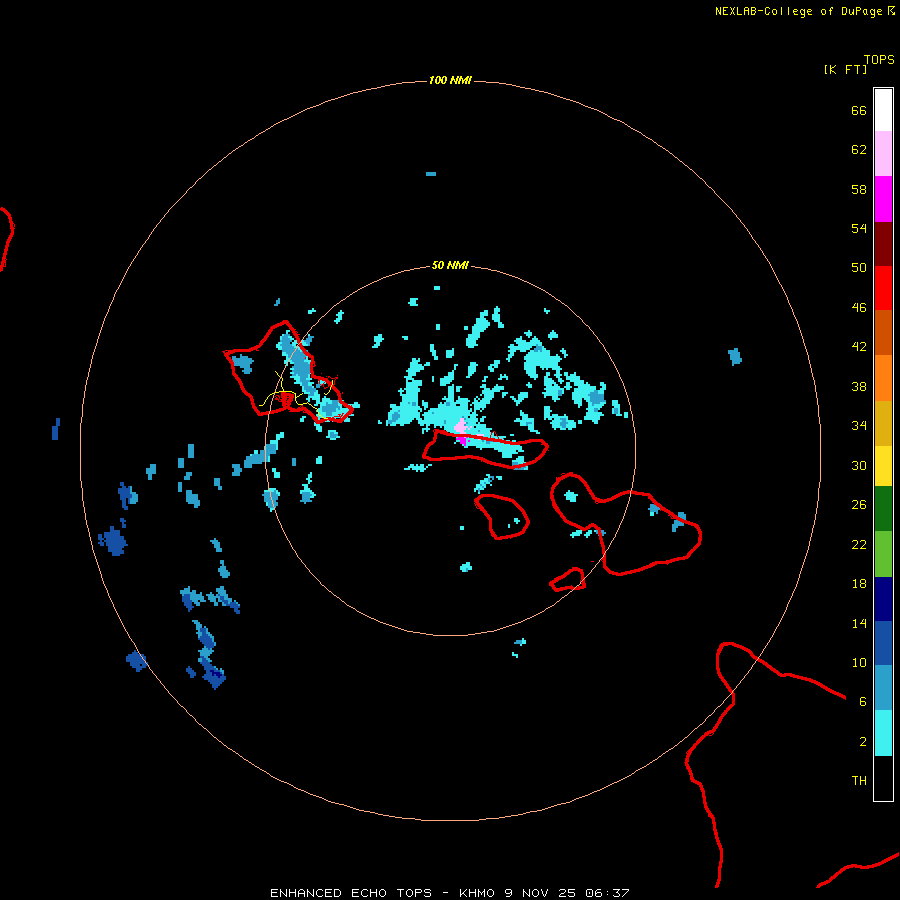900x900 pixels.
Task: Click the lone echo east near 100 NMI ring
Action: coord(735,356)
